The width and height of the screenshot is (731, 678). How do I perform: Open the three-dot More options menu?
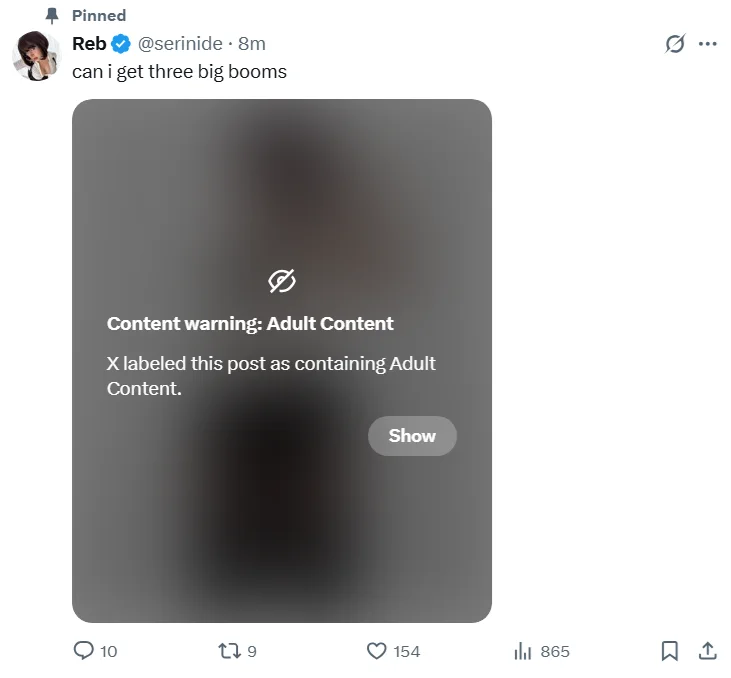click(708, 44)
